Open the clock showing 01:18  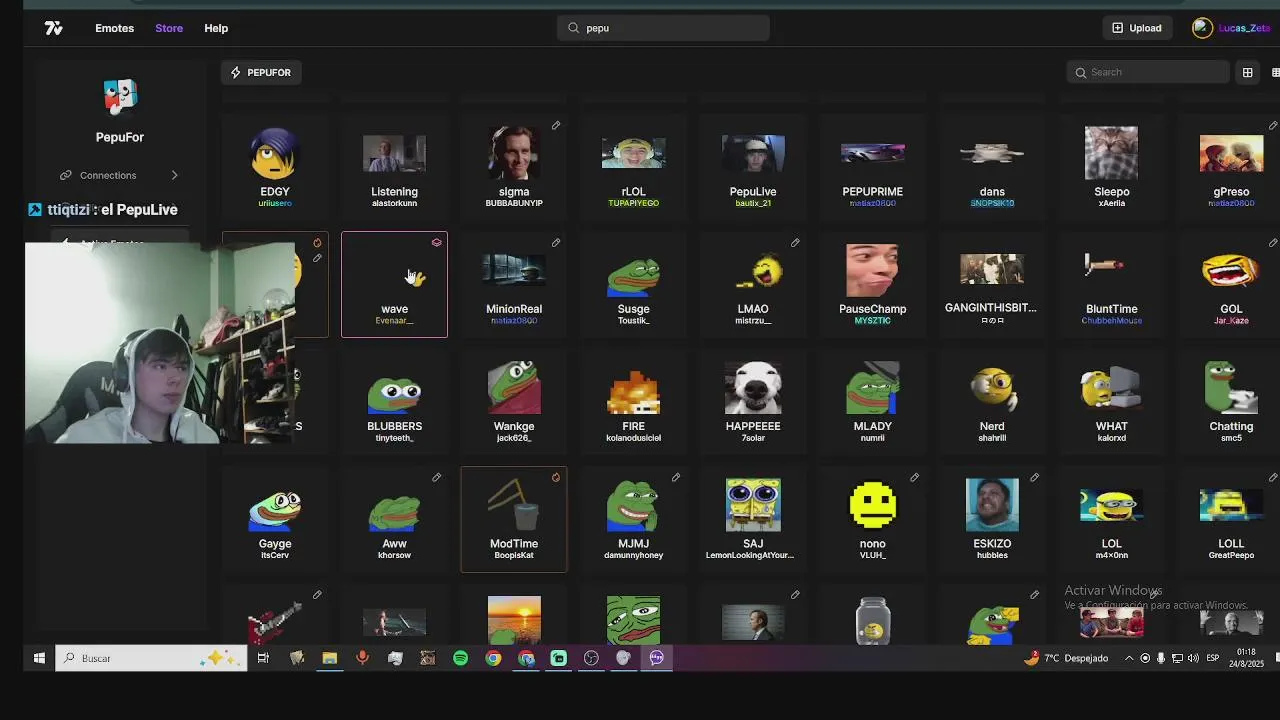point(1246,658)
